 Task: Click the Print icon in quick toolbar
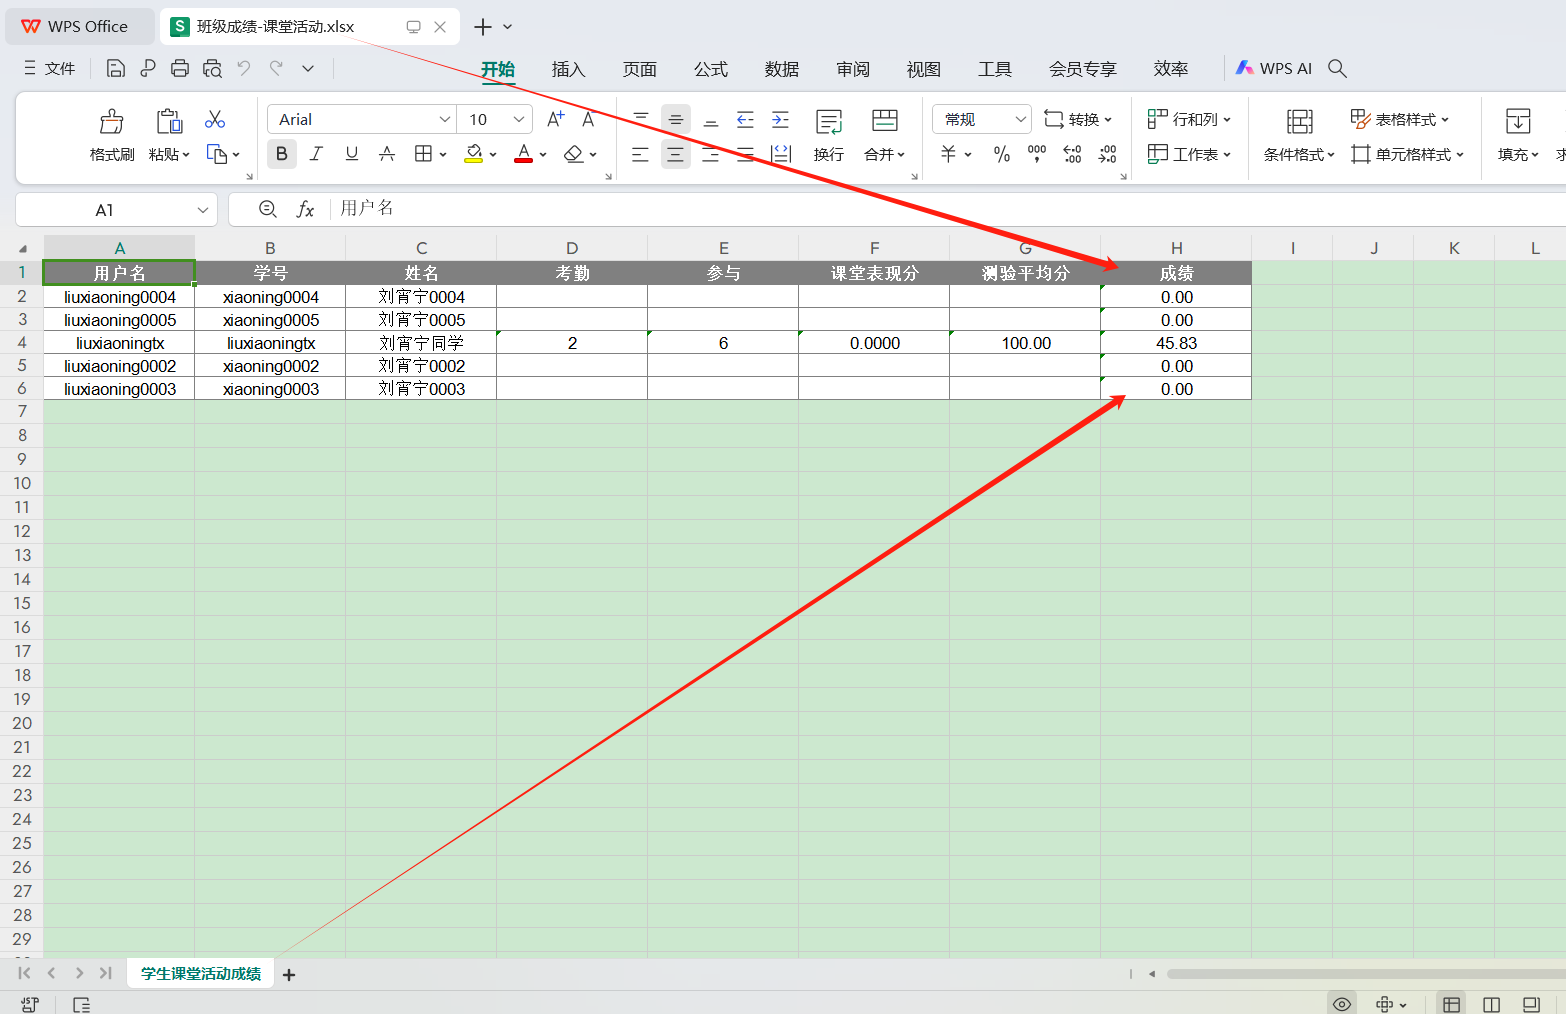tap(180, 68)
